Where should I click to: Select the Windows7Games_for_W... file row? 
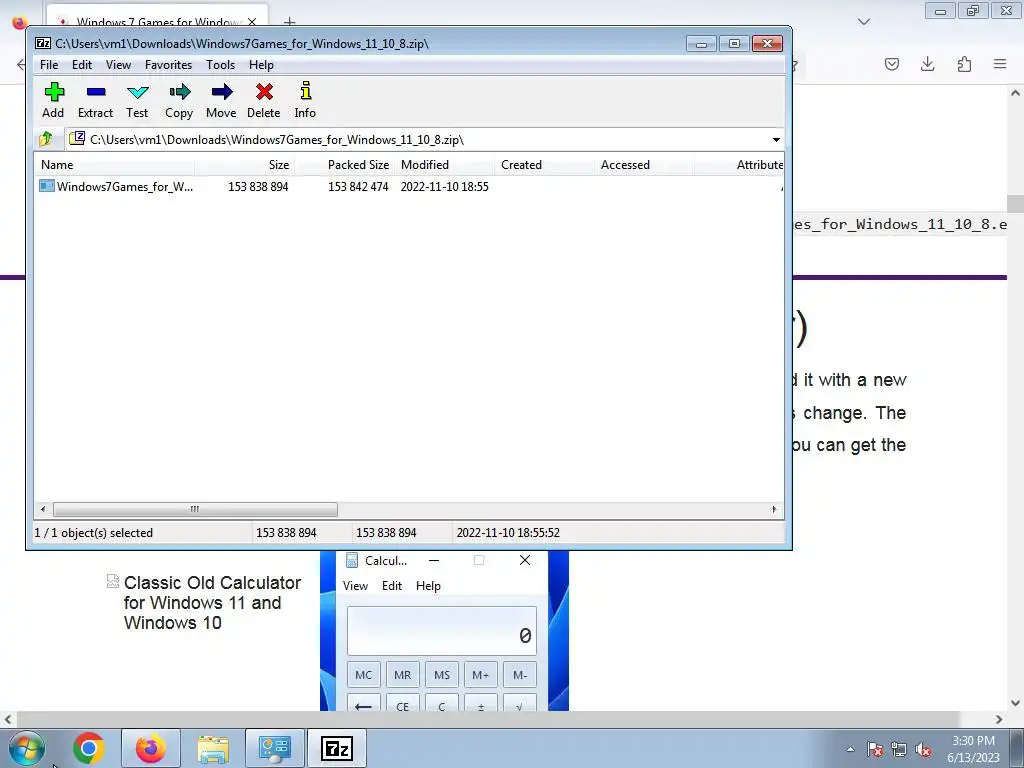pyautogui.click(x=409, y=186)
